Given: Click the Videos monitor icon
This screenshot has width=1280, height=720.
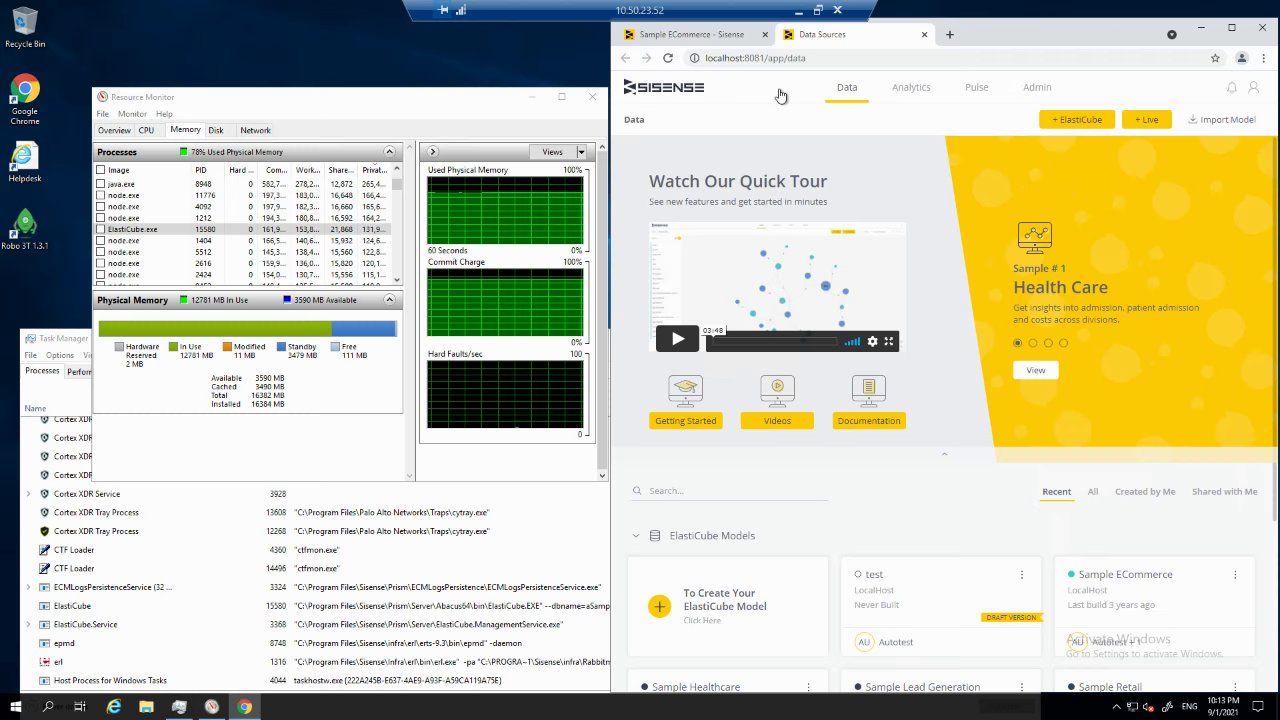Looking at the screenshot, I should [777, 390].
